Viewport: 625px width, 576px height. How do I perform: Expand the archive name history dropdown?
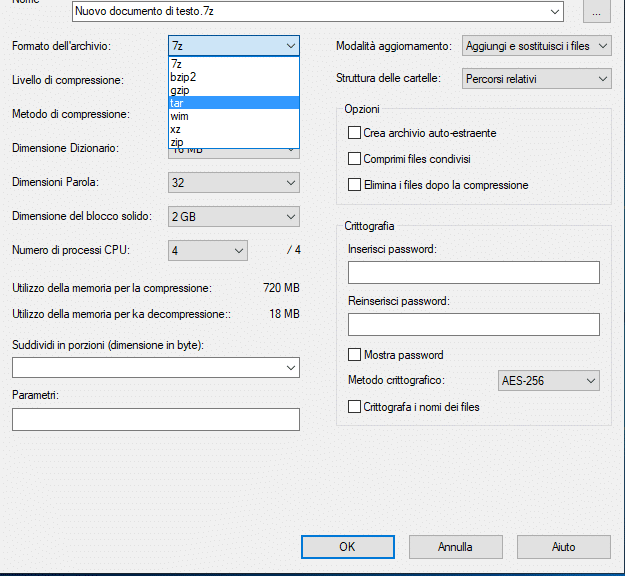[x=554, y=12]
